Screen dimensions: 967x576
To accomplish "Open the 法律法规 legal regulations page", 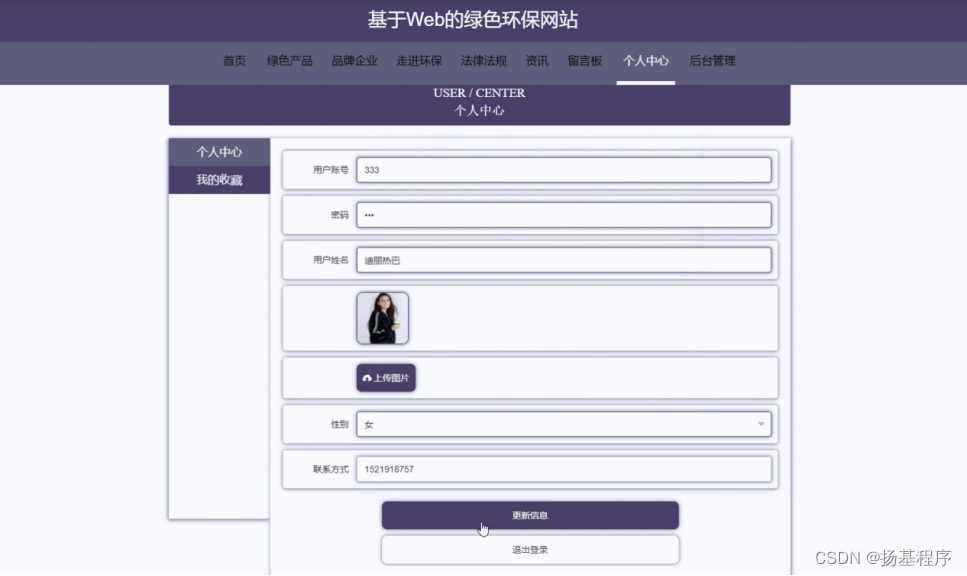I will pos(483,61).
